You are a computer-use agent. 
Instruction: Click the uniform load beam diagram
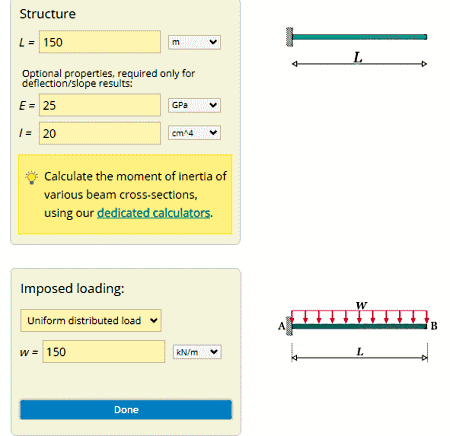click(x=357, y=331)
